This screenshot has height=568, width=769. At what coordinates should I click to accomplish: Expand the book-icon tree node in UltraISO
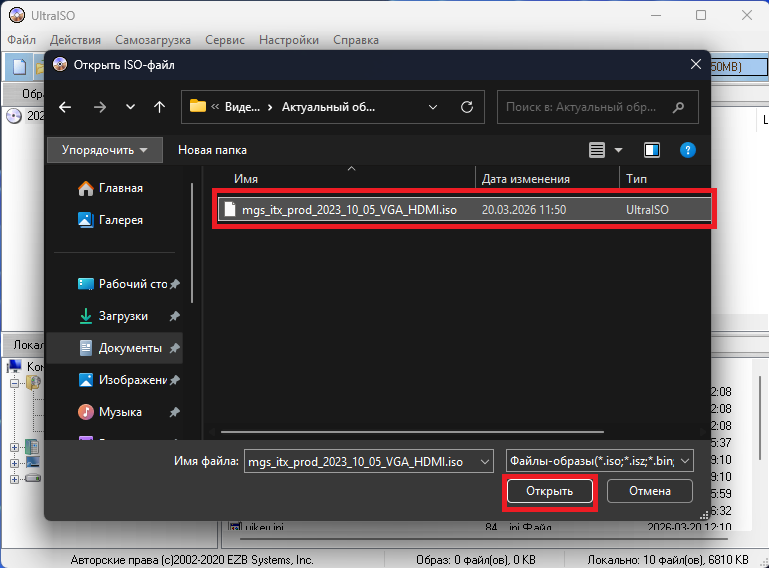[14, 447]
